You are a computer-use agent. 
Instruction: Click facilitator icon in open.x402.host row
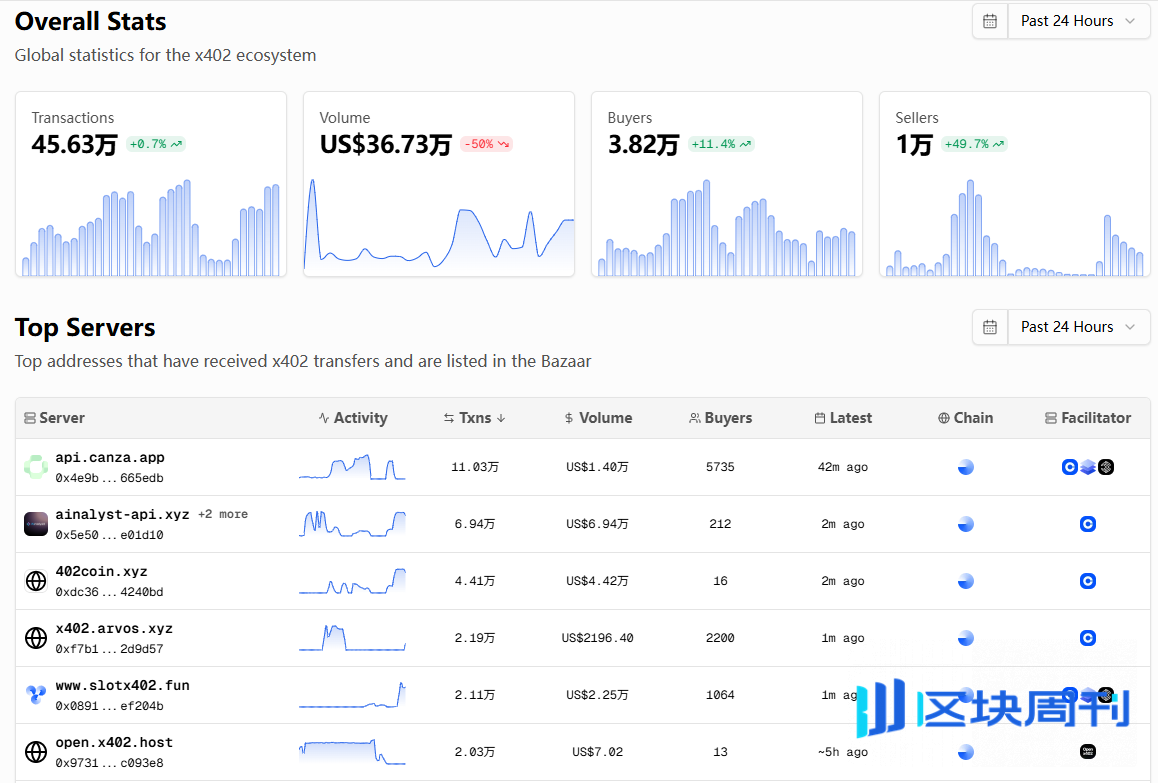click(x=1088, y=752)
